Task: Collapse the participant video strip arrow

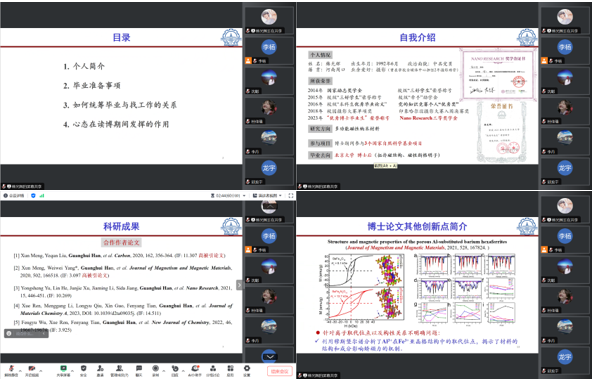Action: tap(270, 357)
